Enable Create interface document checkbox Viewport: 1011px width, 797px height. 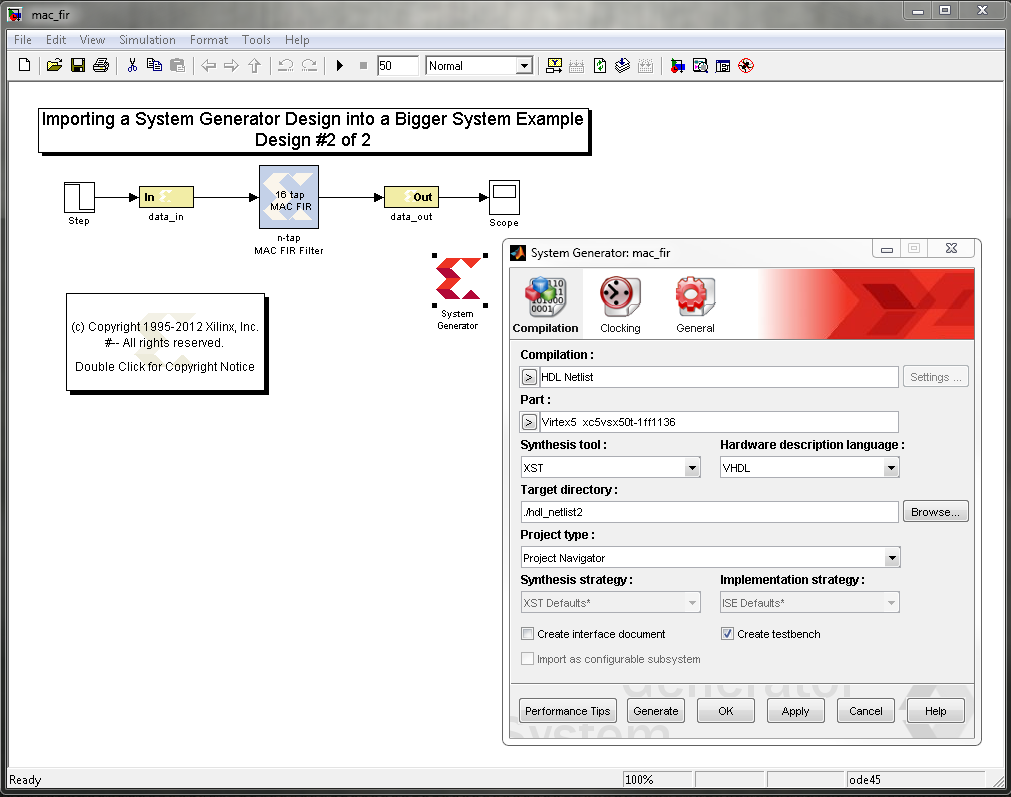click(x=528, y=634)
